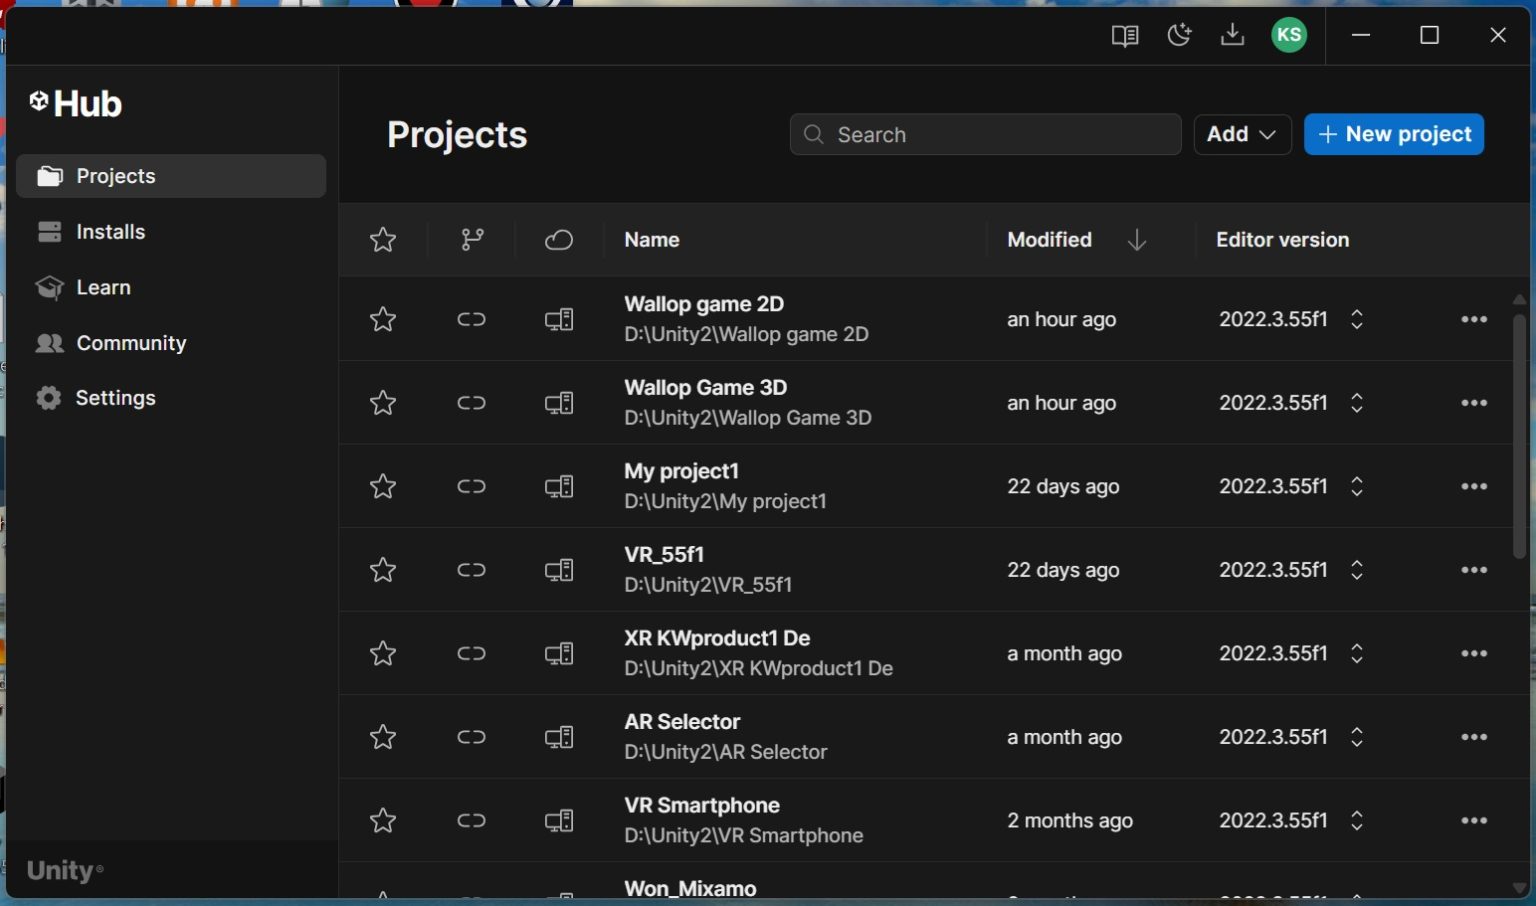Star the Wallop Game 3D project
This screenshot has height=906, width=1536.
click(383, 402)
